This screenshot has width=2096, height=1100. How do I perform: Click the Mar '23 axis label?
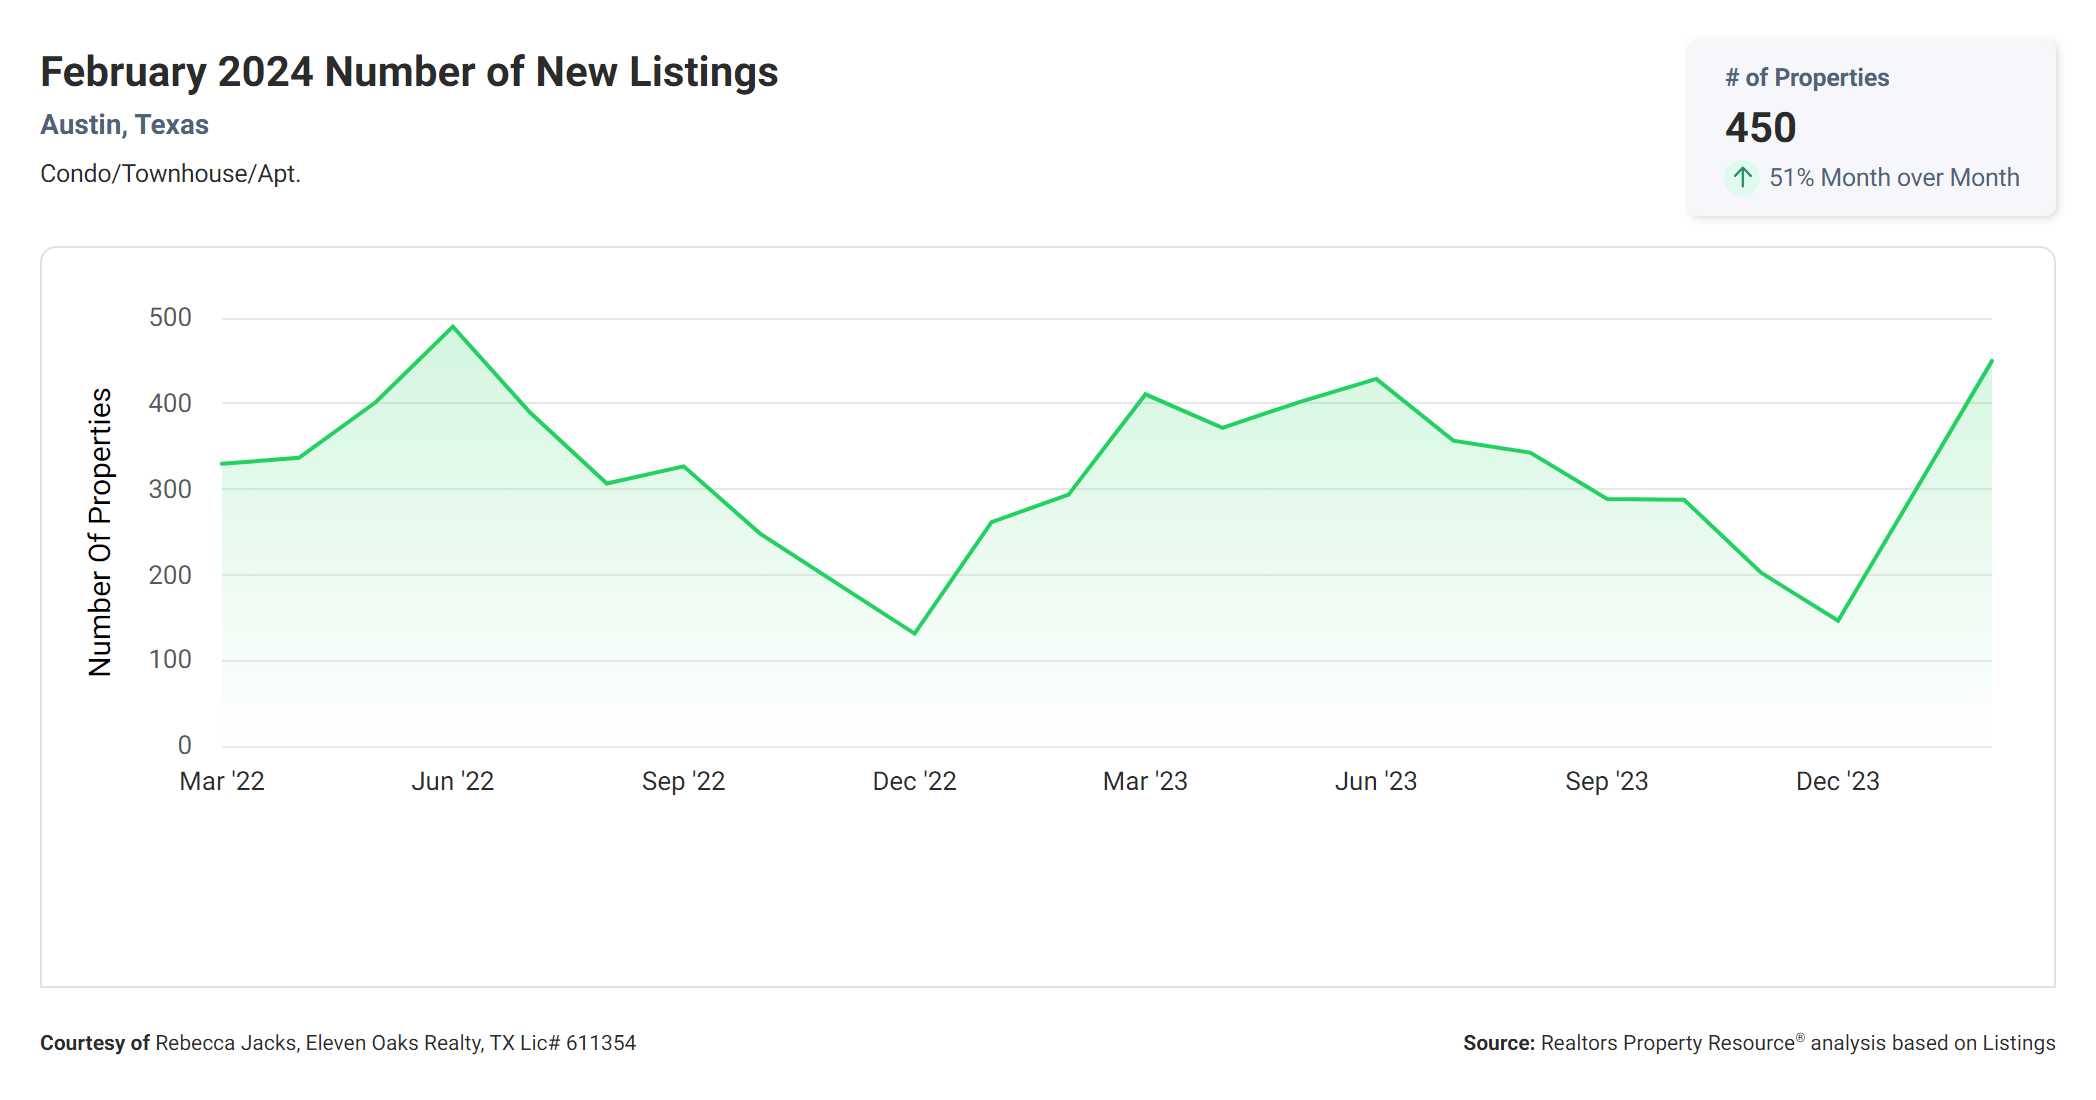click(1144, 781)
